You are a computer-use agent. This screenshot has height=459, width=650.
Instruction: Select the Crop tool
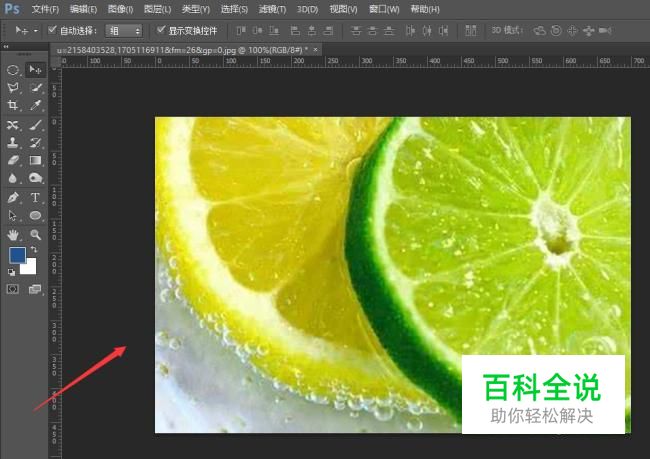point(12,105)
